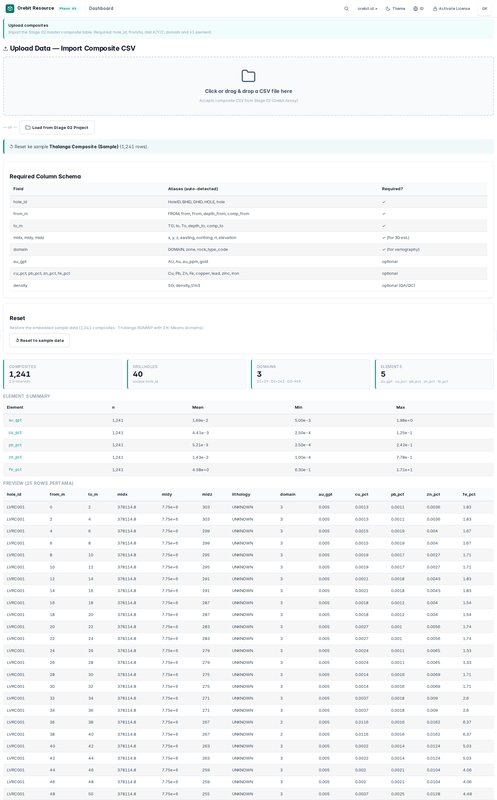Click the Phase 03 badge

68,9
